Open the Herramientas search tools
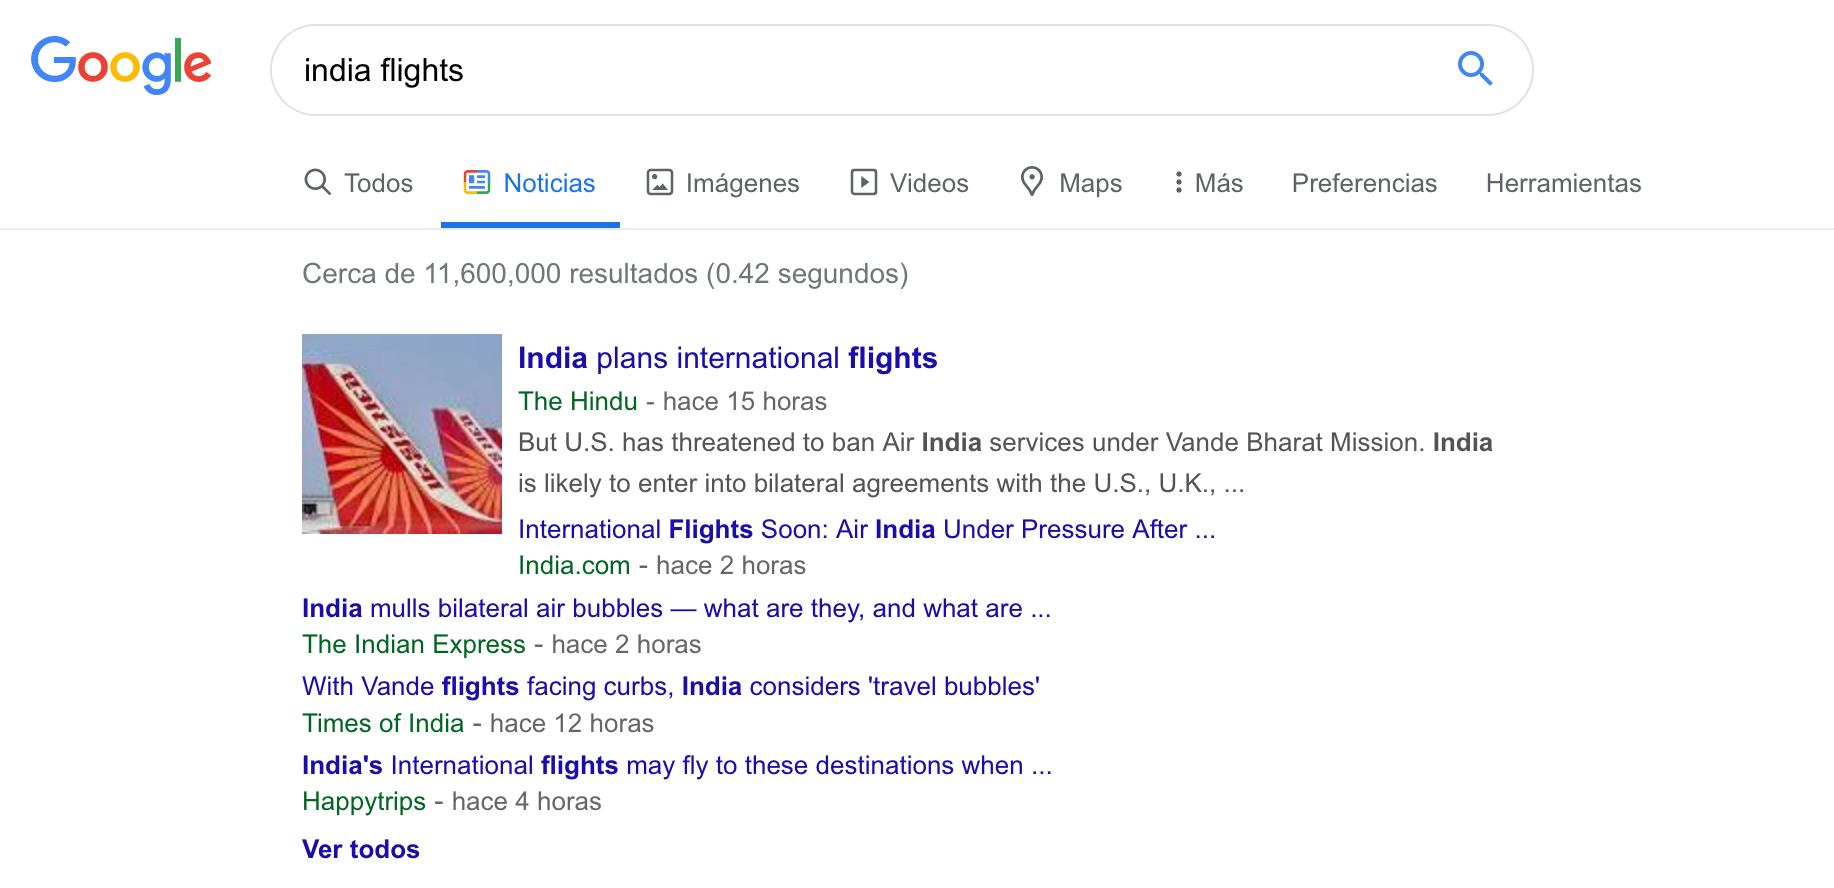 point(1563,183)
